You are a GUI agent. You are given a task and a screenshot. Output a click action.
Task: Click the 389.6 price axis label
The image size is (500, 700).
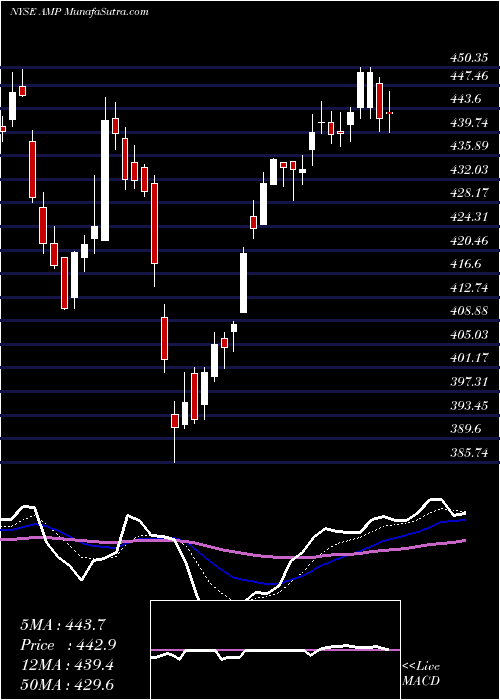pyautogui.click(x=466, y=429)
